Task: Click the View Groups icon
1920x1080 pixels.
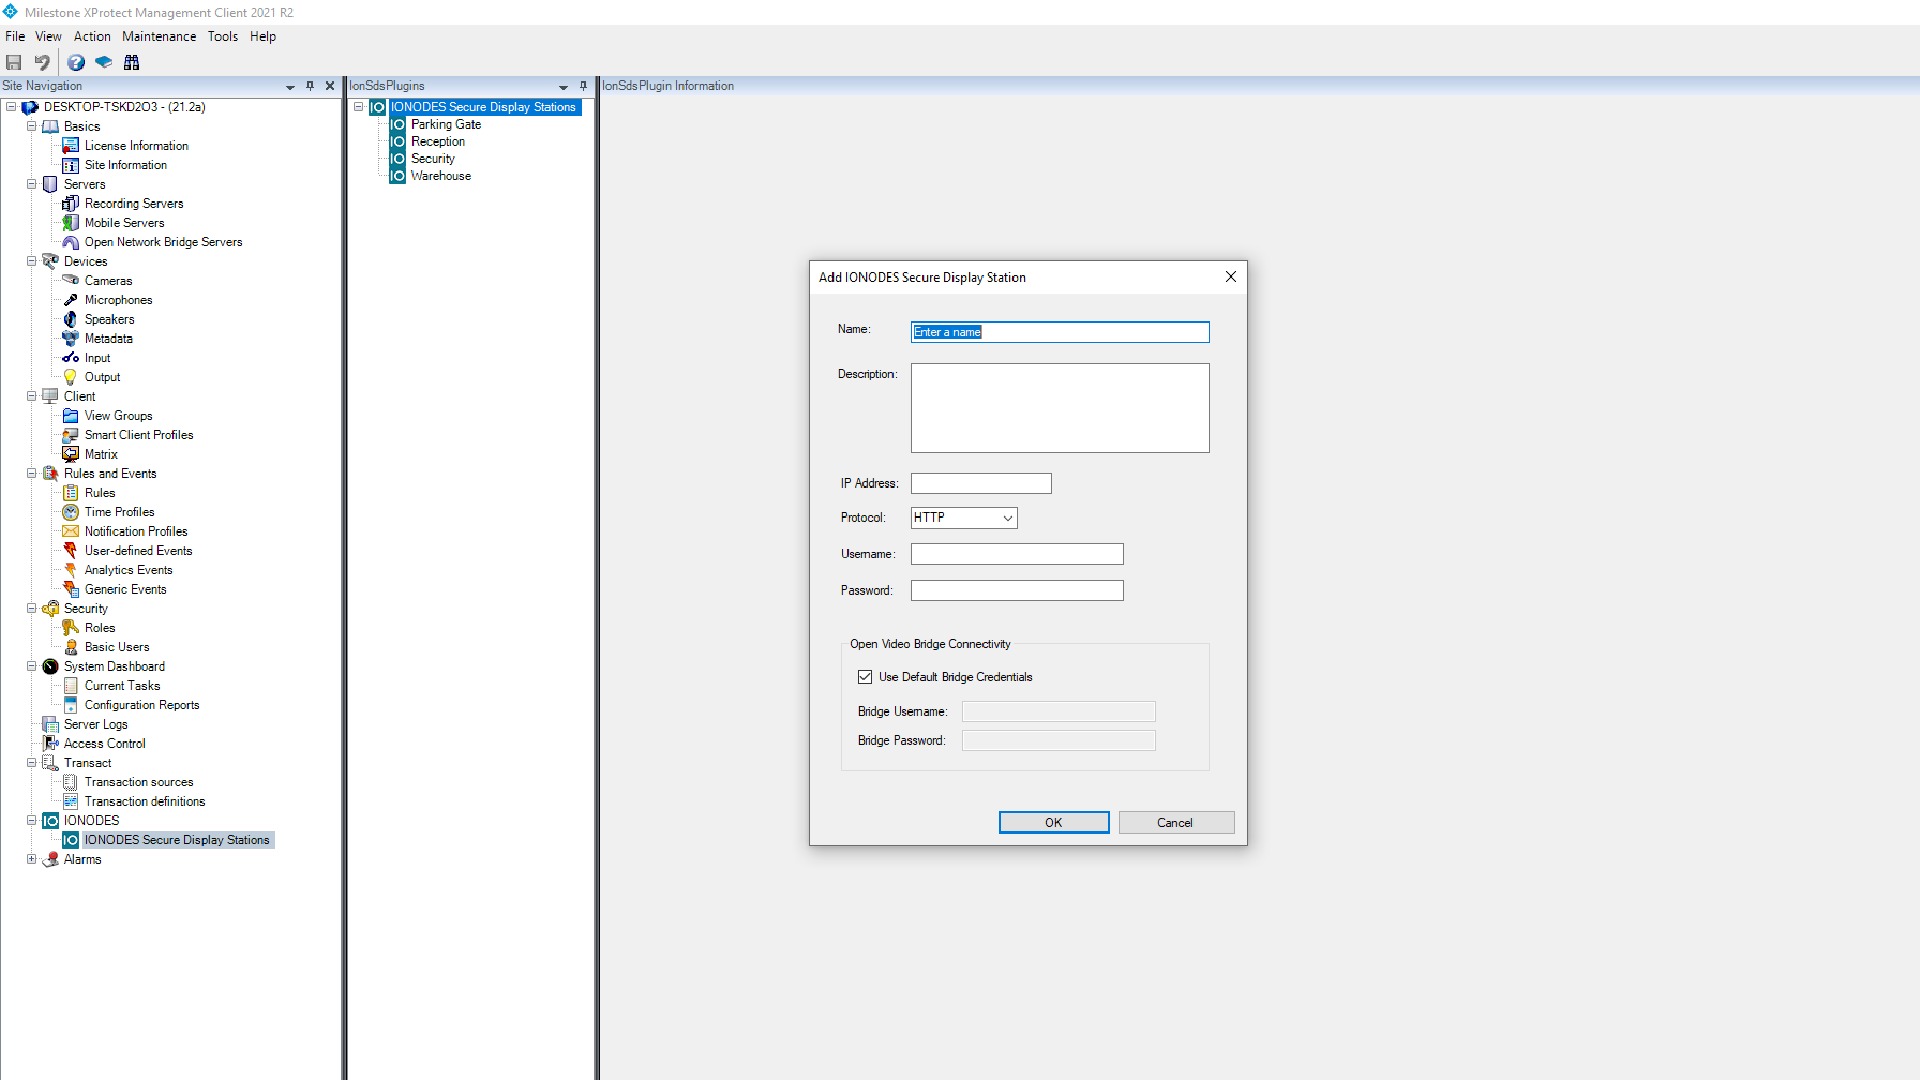Action: [71, 416]
